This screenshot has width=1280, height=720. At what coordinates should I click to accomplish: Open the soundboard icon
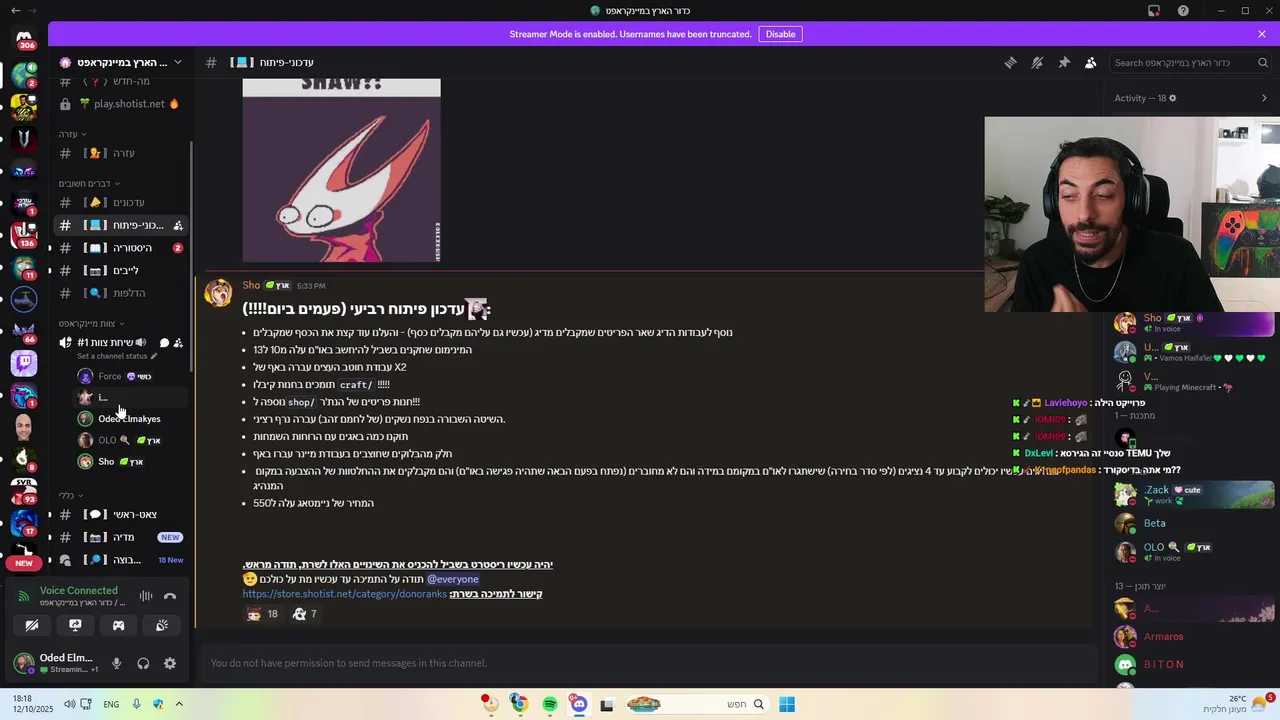tap(162, 625)
